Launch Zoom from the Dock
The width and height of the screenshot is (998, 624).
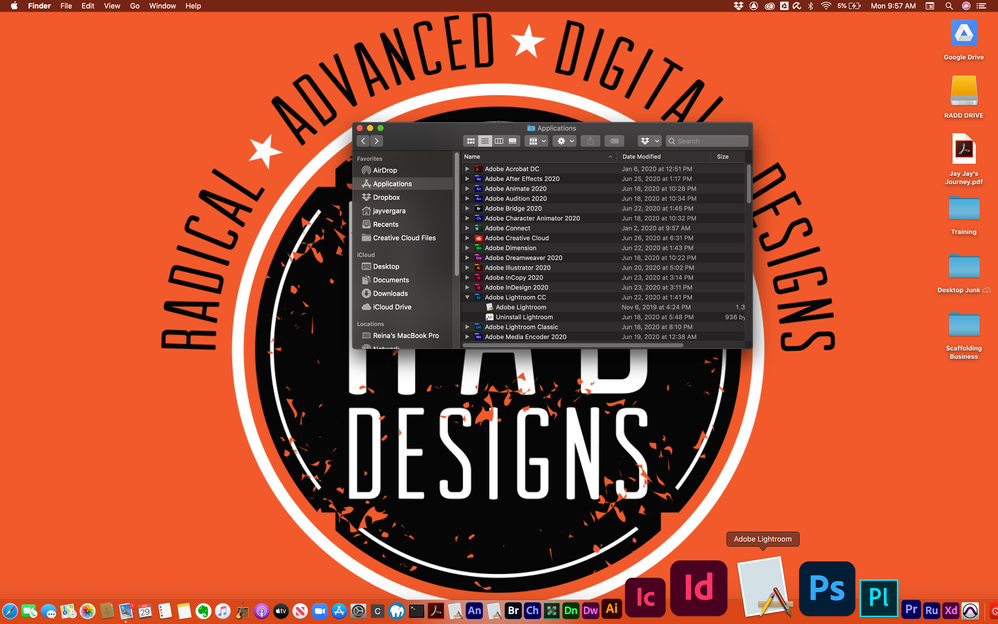319,611
